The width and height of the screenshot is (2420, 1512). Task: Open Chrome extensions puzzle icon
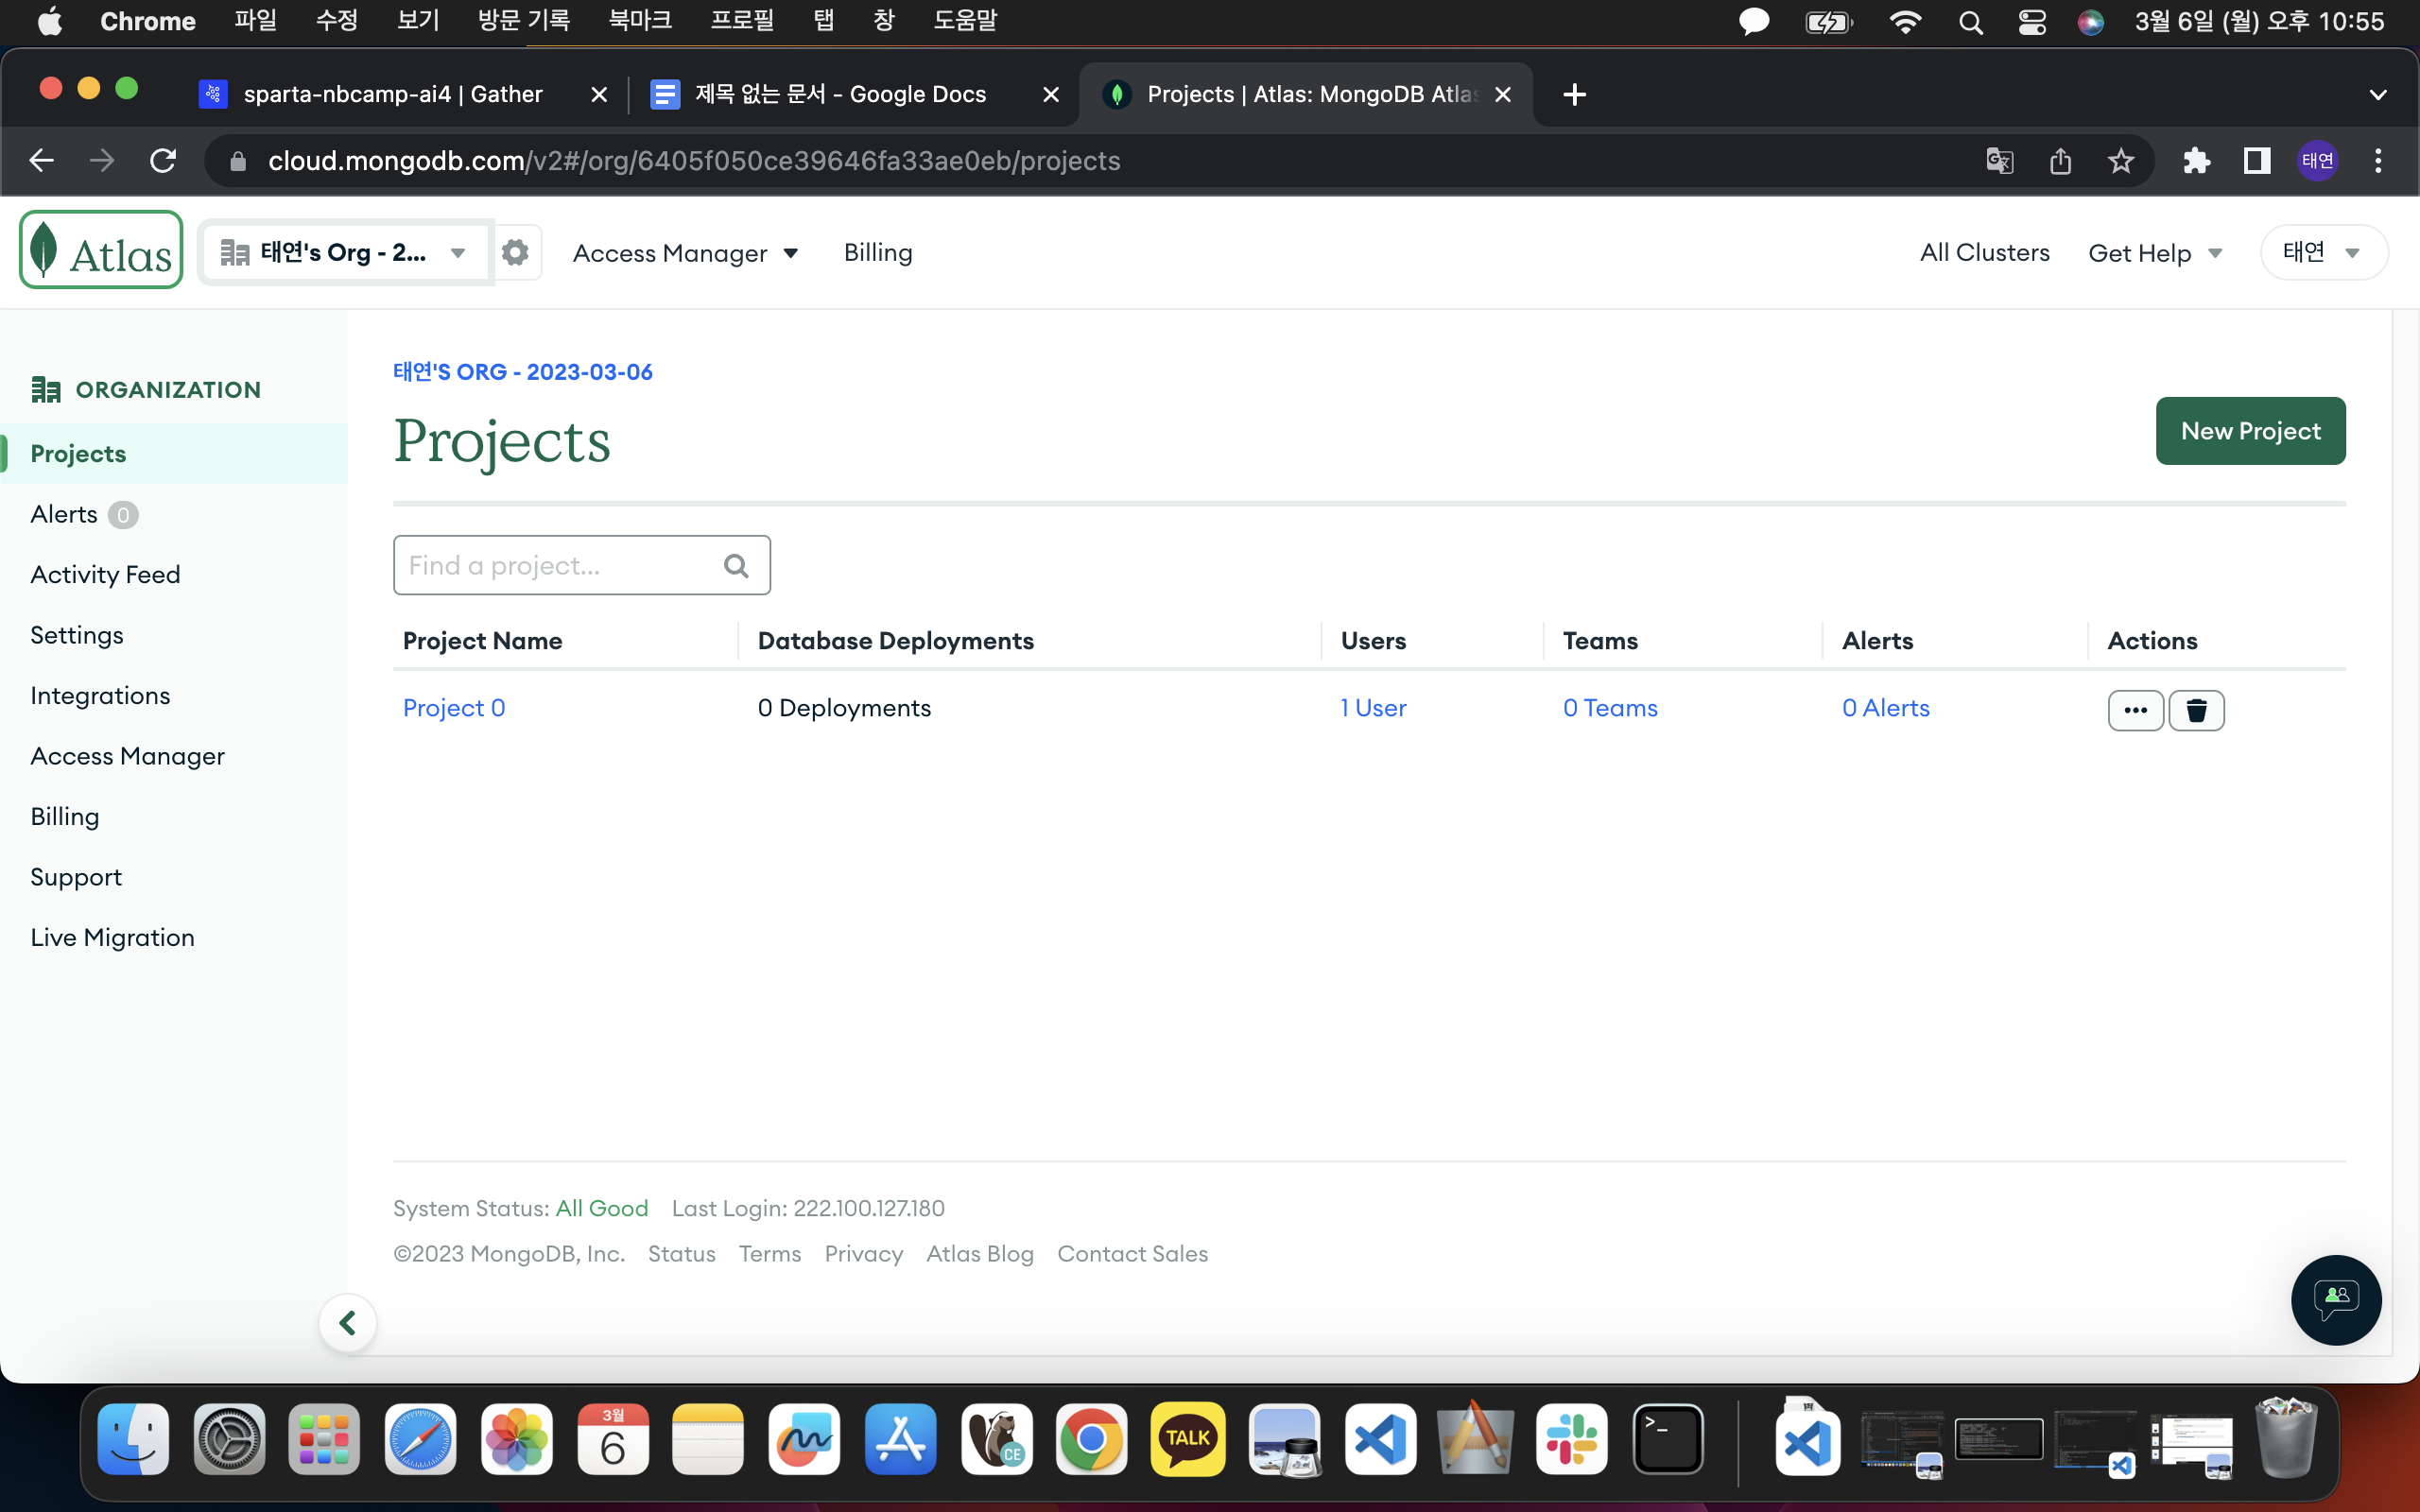2196,161
